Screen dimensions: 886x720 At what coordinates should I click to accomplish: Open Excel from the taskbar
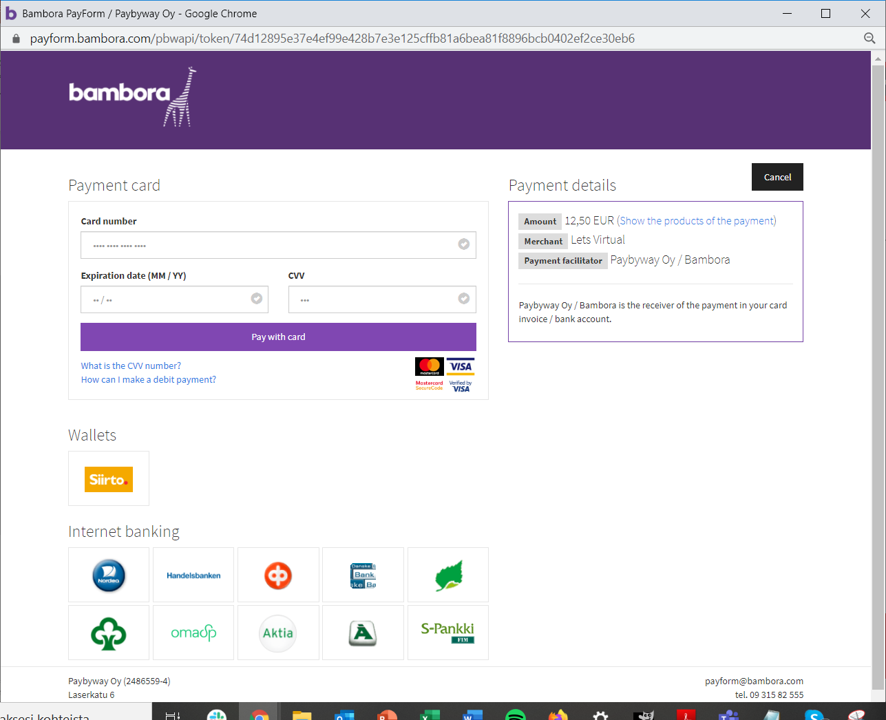coord(429,714)
